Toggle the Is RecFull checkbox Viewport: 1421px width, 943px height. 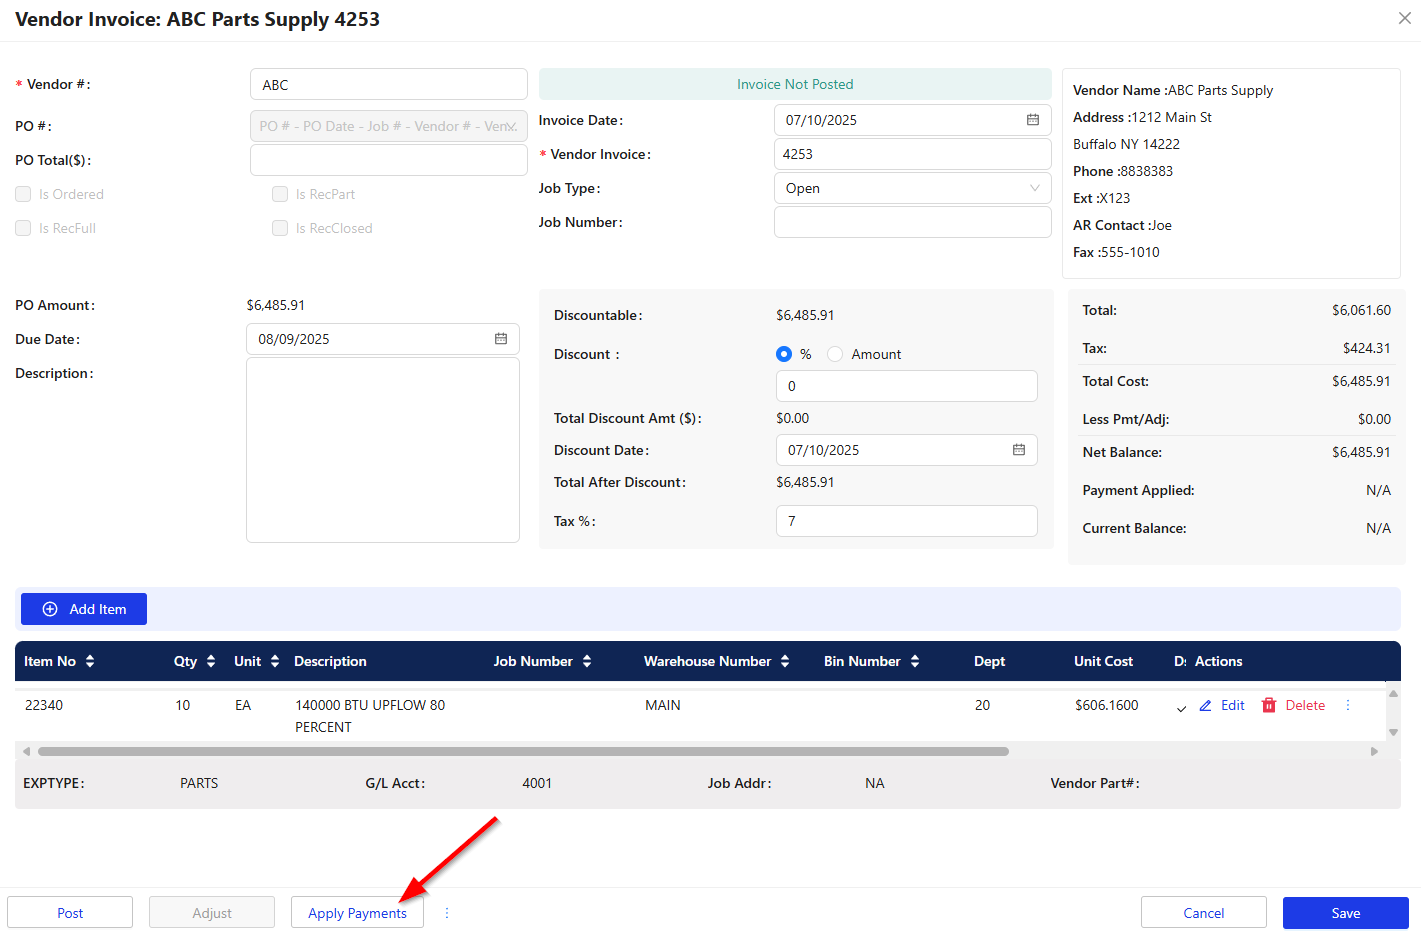[23, 228]
